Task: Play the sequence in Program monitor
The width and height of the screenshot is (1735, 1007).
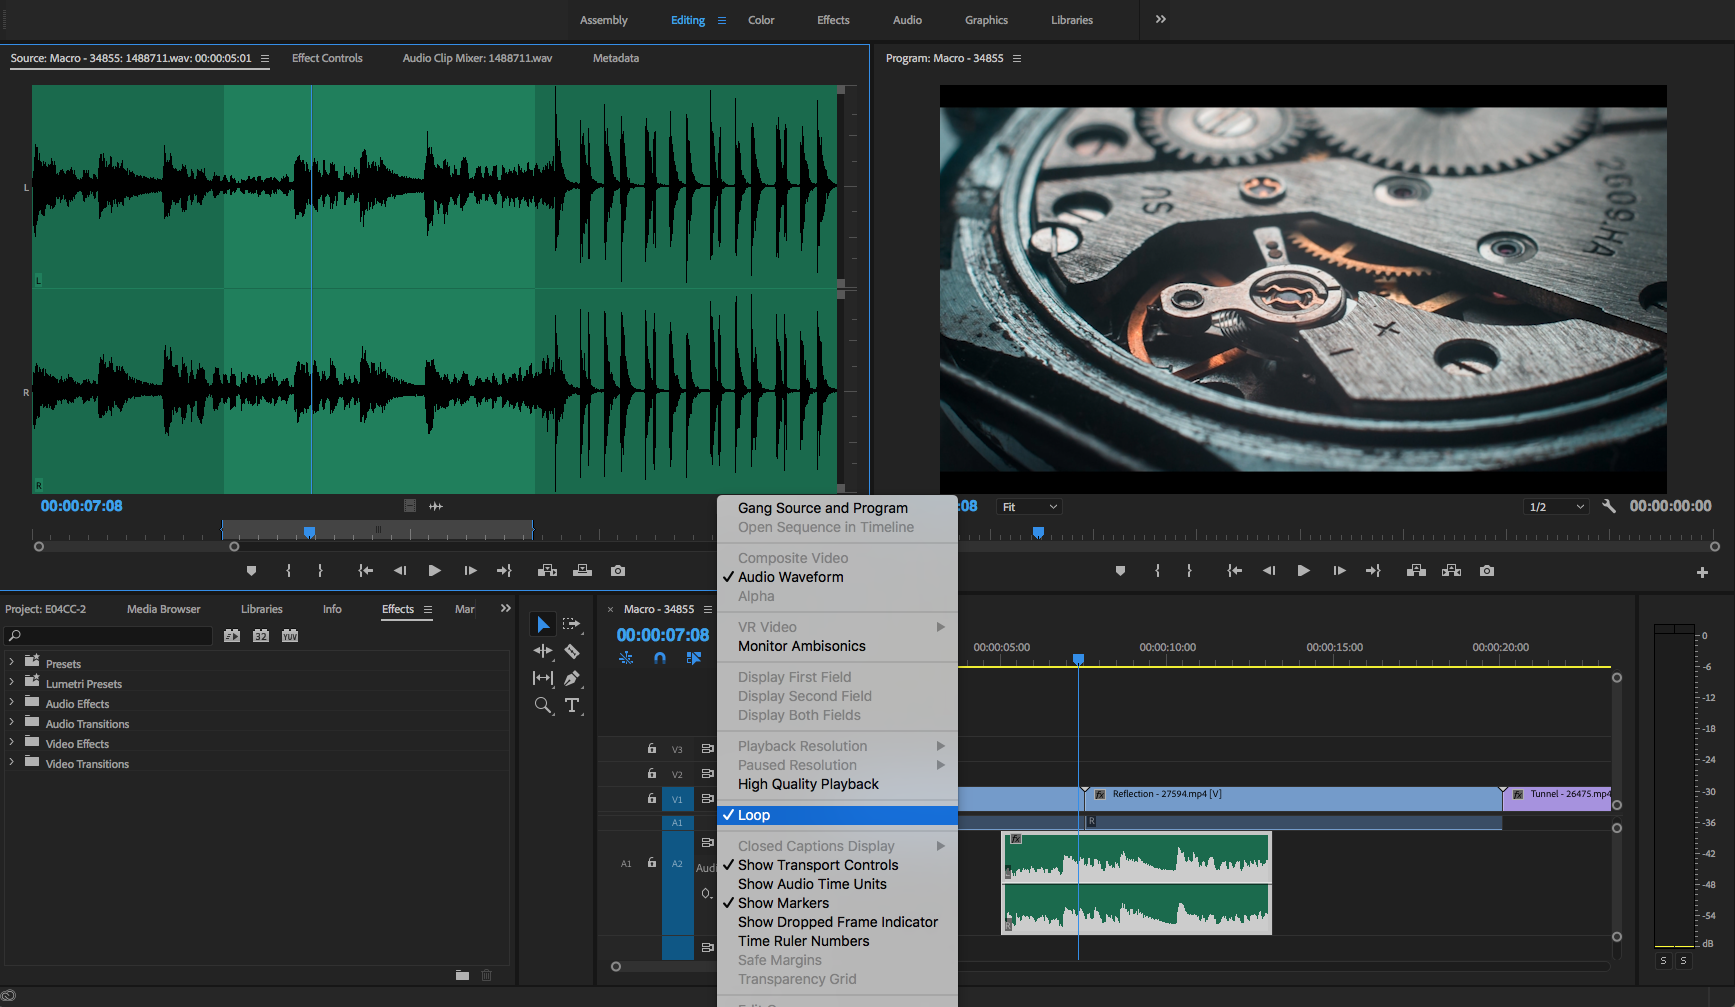Action: pos(1303,571)
